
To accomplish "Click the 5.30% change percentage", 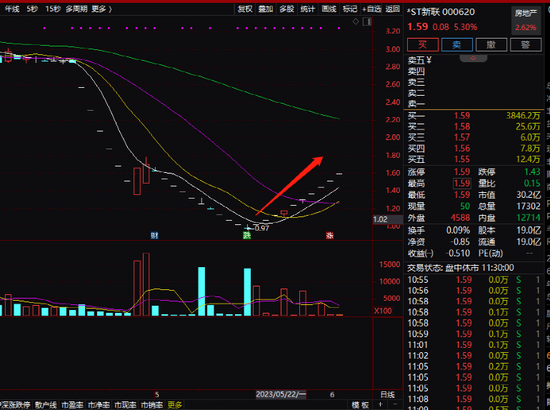I will tap(465, 27).
